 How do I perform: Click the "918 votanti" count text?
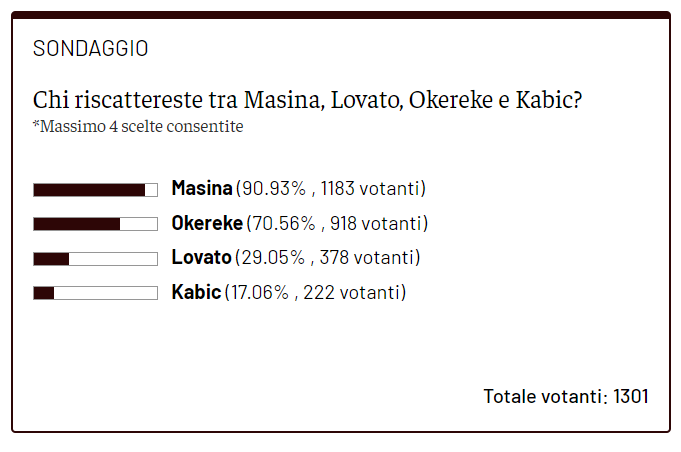click(x=376, y=223)
